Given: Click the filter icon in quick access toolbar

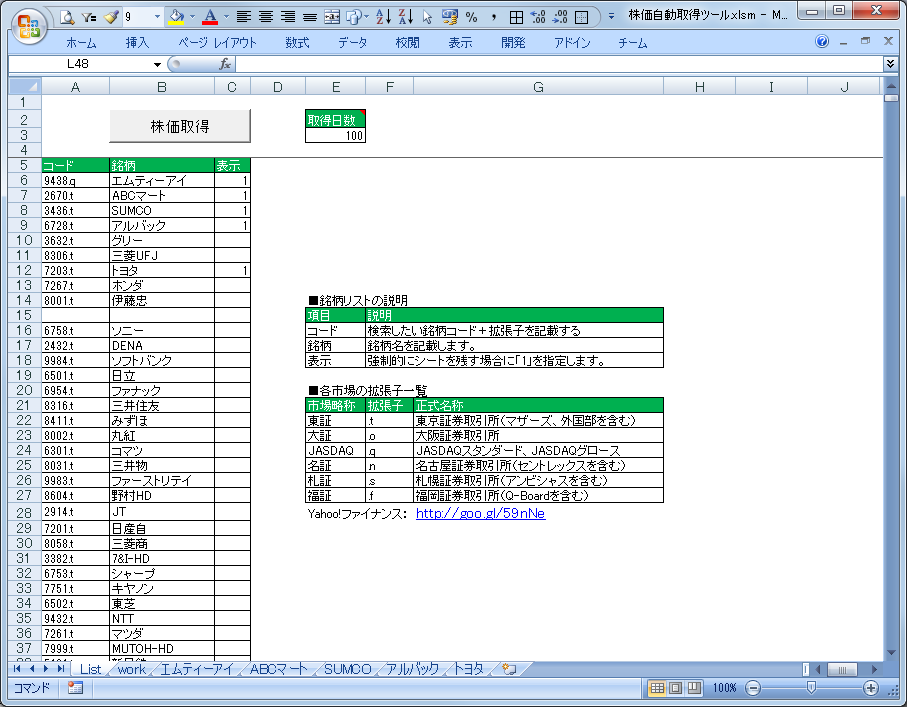Looking at the screenshot, I should click(89, 17).
